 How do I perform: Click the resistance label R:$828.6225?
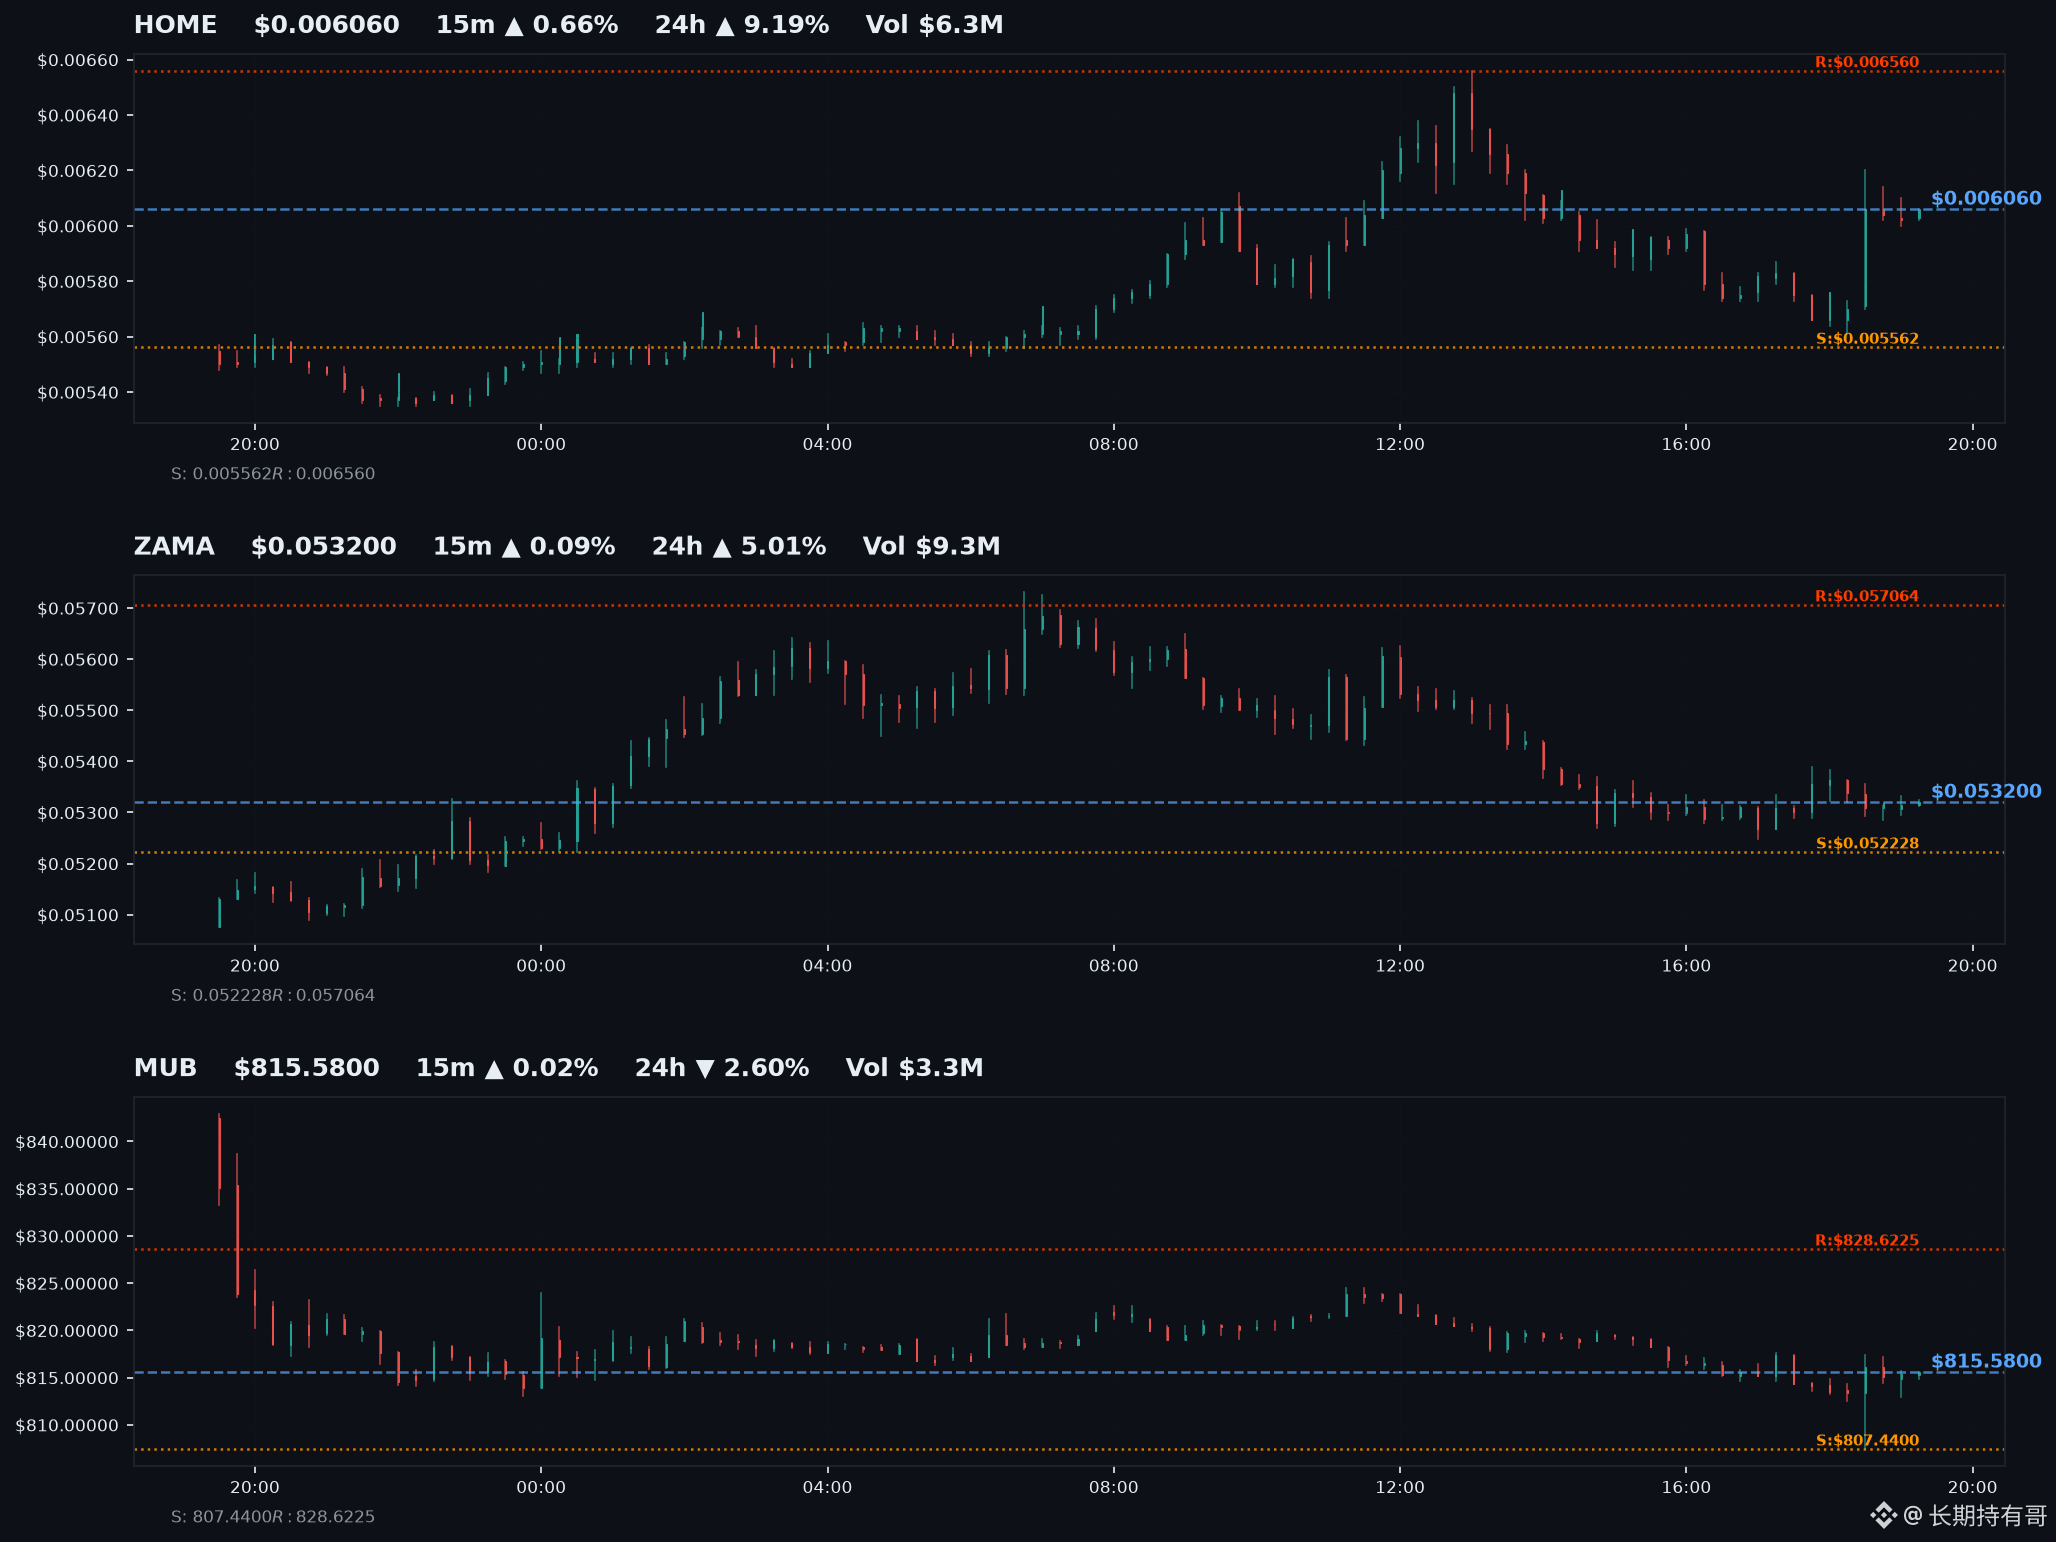[x=1867, y=1240]
